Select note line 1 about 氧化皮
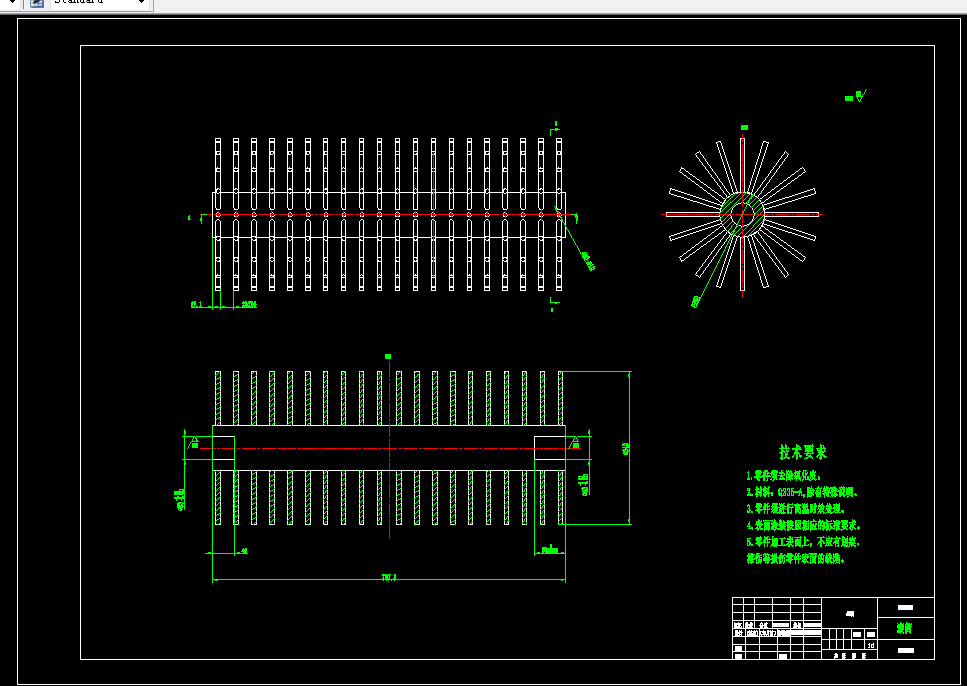Image resolution: width=967 pixels, height=686 pixels. [x=783, y=476]
